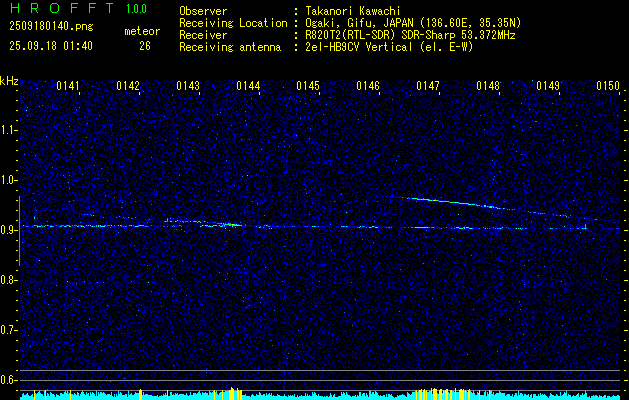Viewport: 629px width, 400px height.
Task: Click the 0144 time marker
Action: click(x=248, y=86)
